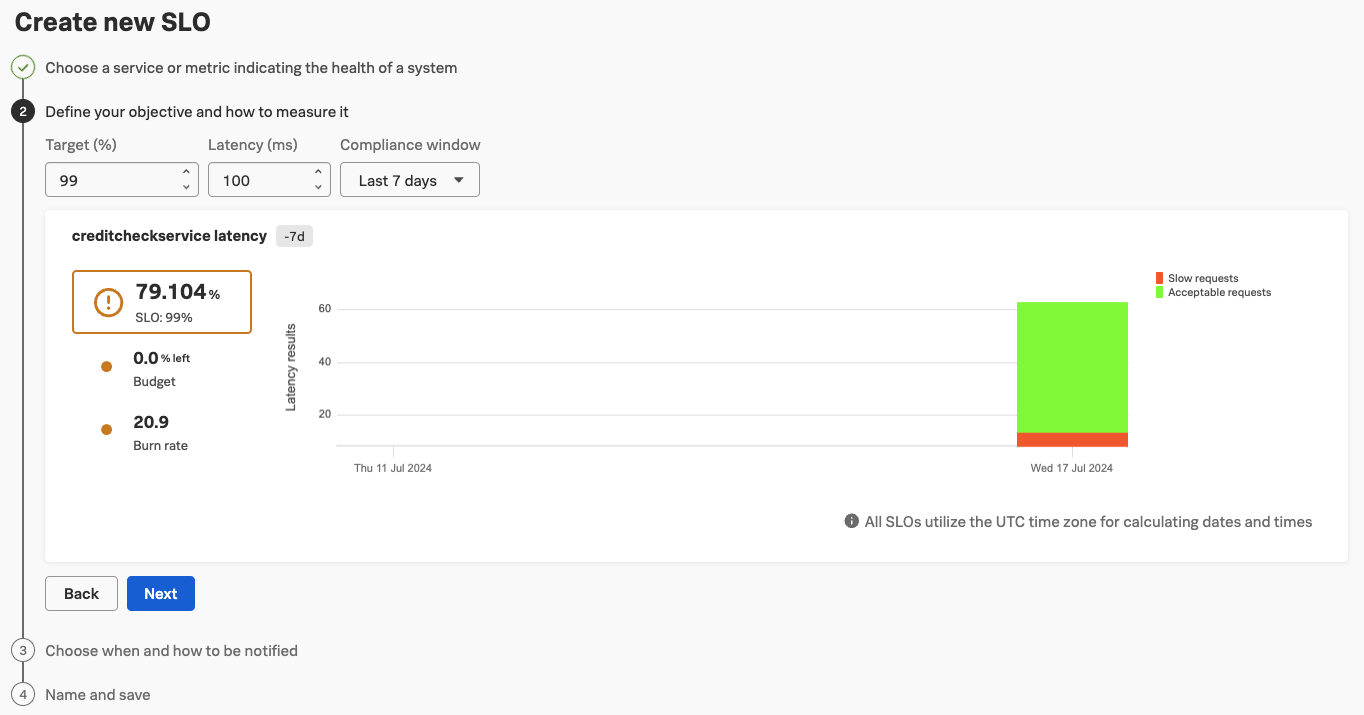Click the red Slow requests legend swatch
Image resolution: width=1364 pixels, height=715 pixels.
click(x=1159, y=278)
